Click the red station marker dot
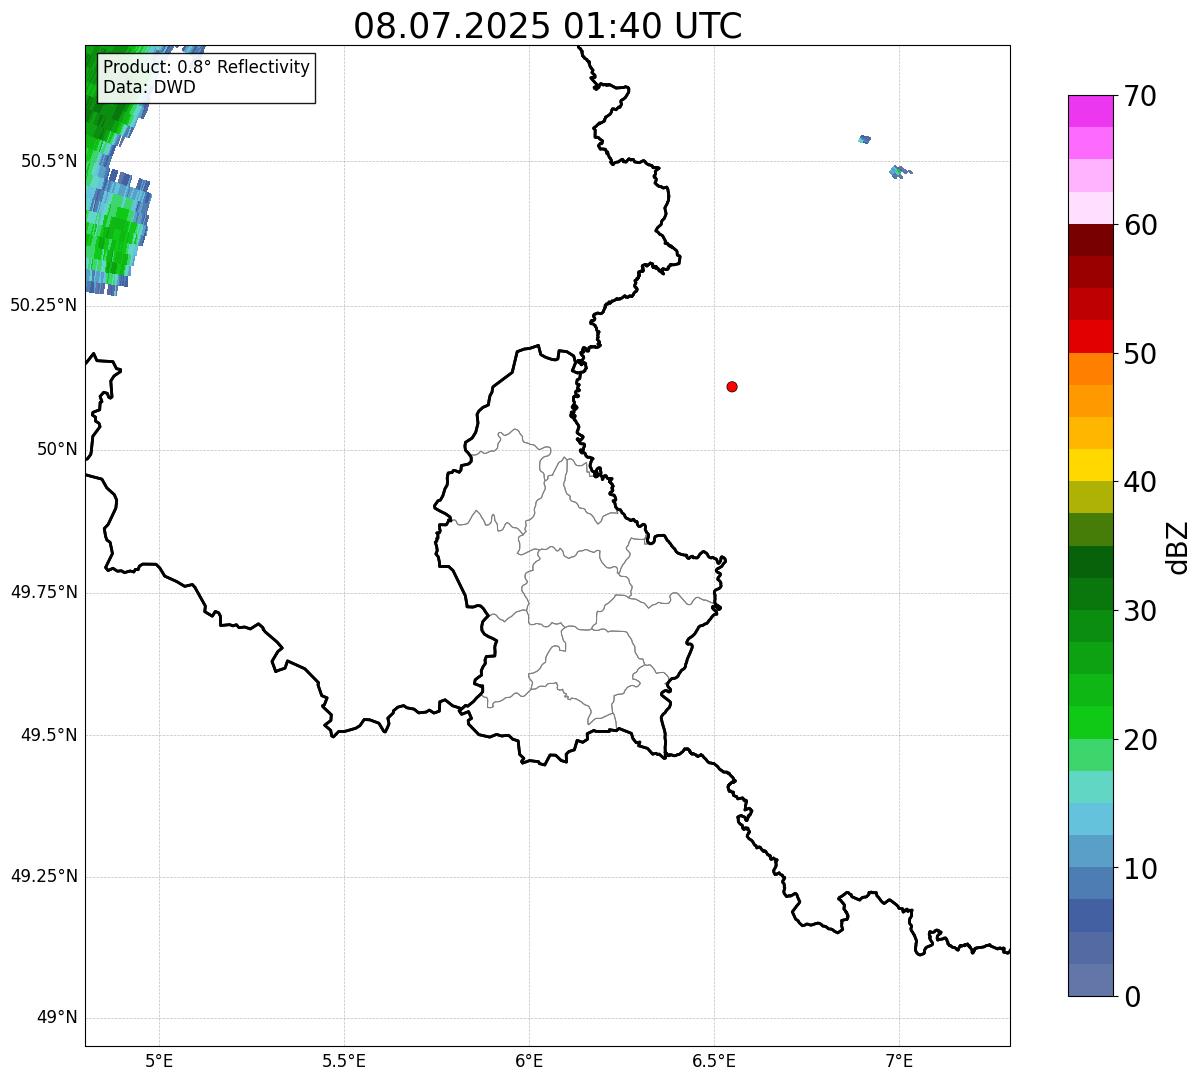Viewport: 1202px width, 1081px height. click(x=732, y=386)
